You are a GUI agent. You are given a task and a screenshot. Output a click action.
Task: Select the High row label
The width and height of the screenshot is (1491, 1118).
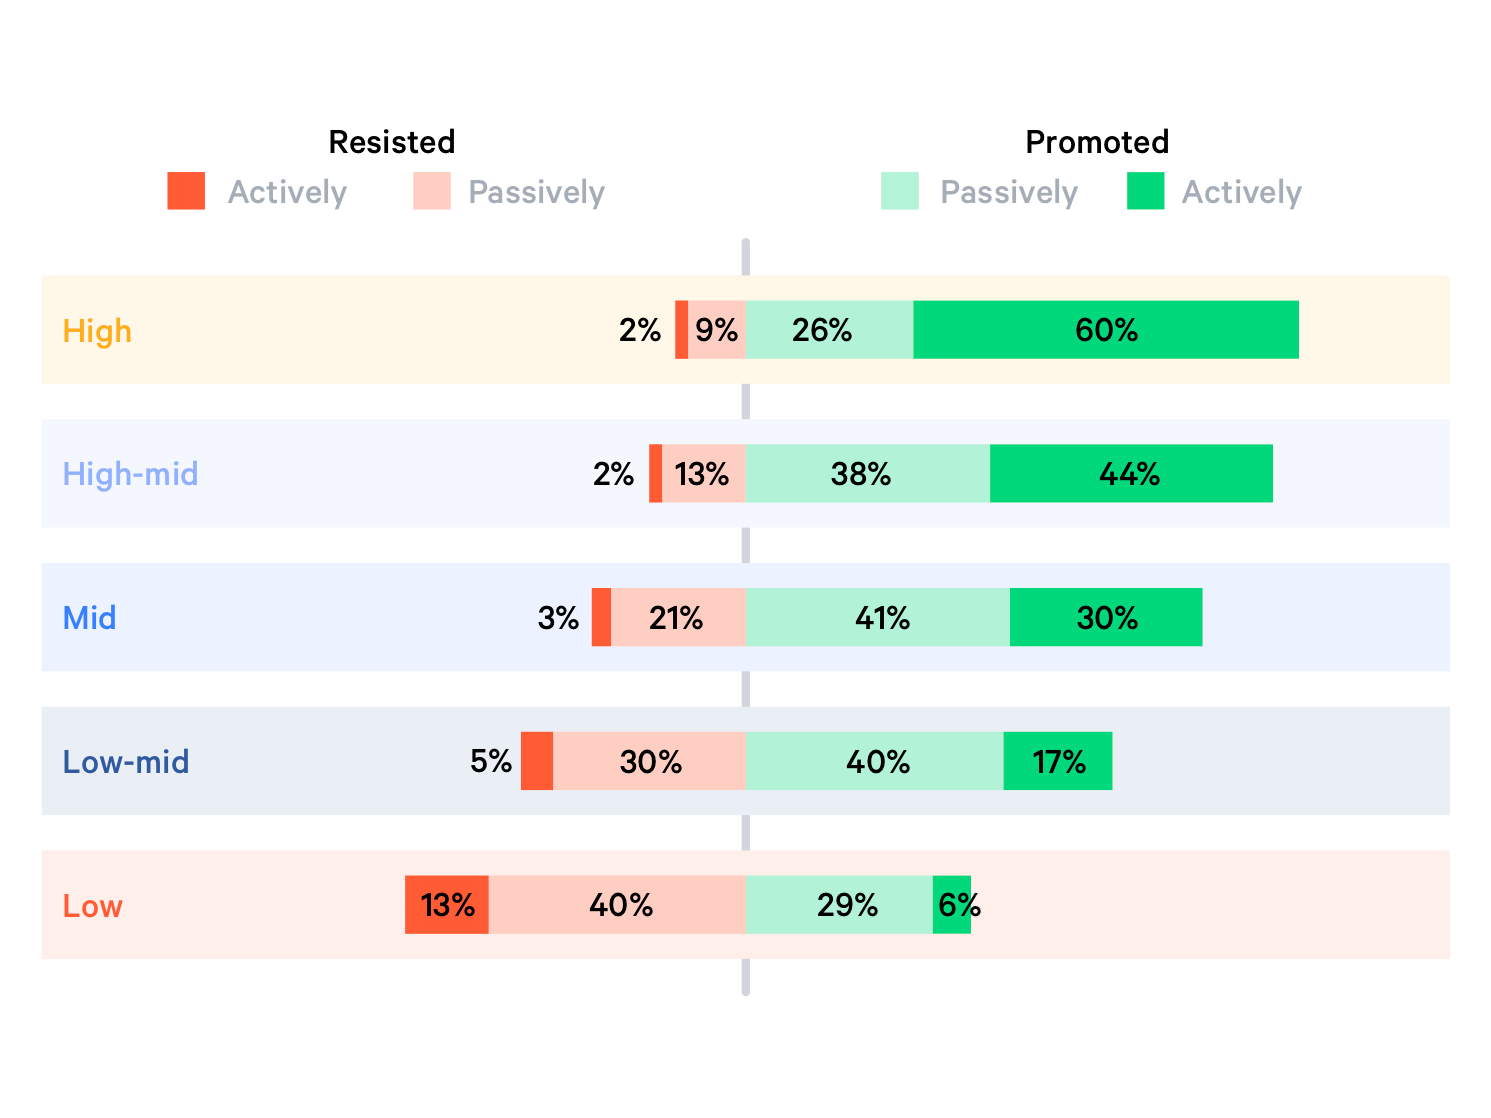point(97,331)
